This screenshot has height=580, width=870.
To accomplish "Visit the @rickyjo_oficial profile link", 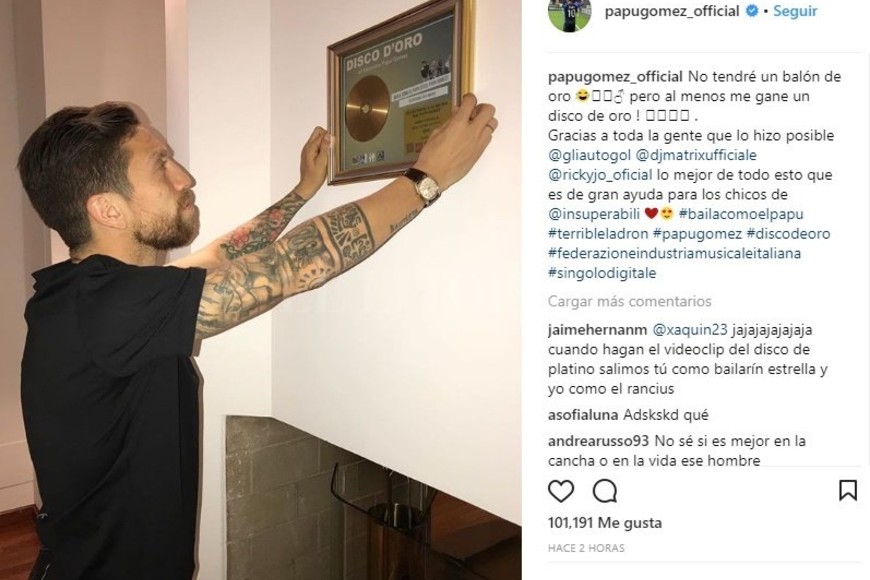I will (600, 175).
